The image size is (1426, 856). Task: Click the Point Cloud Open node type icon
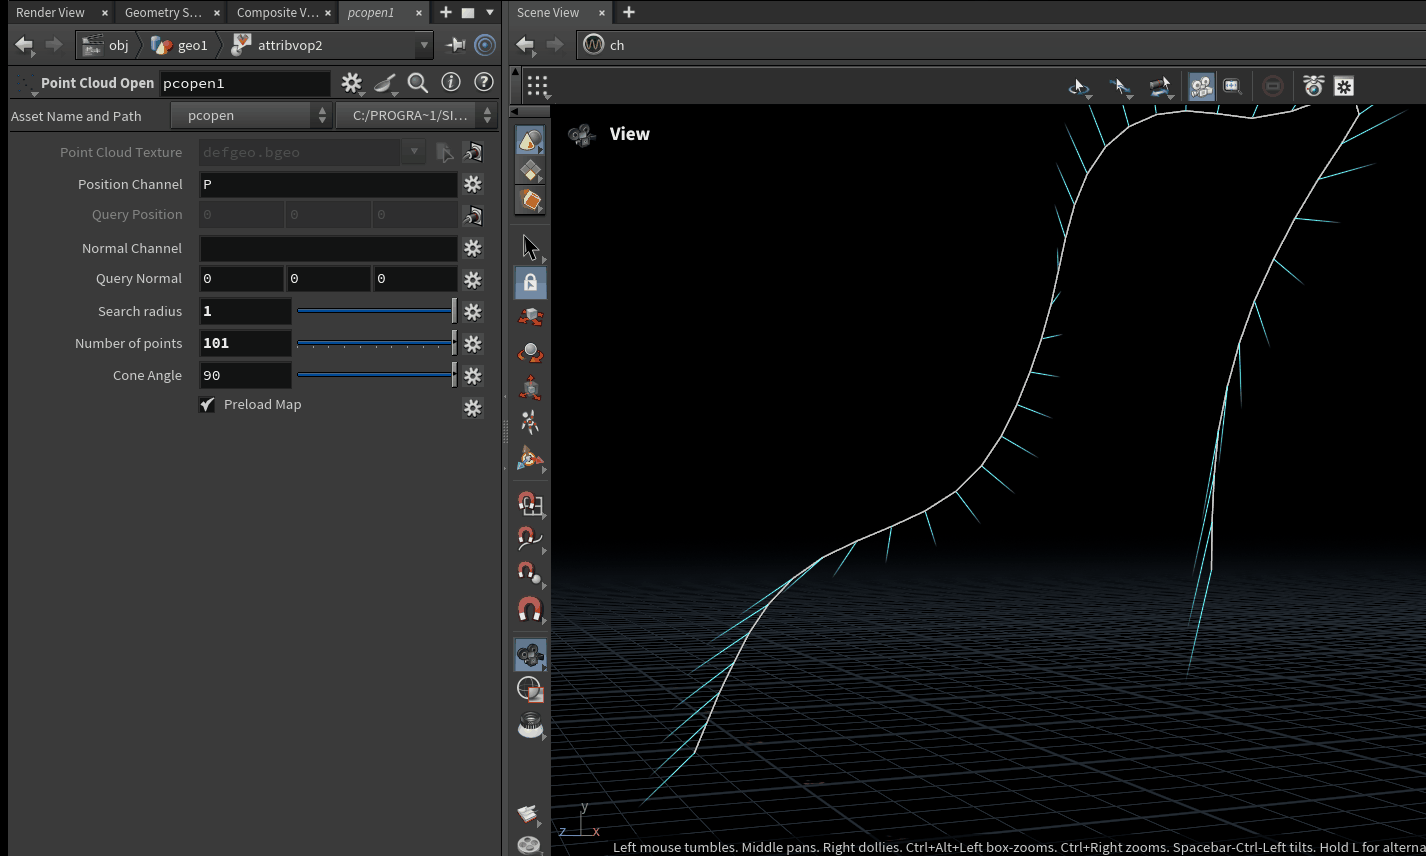coord(25,84)
